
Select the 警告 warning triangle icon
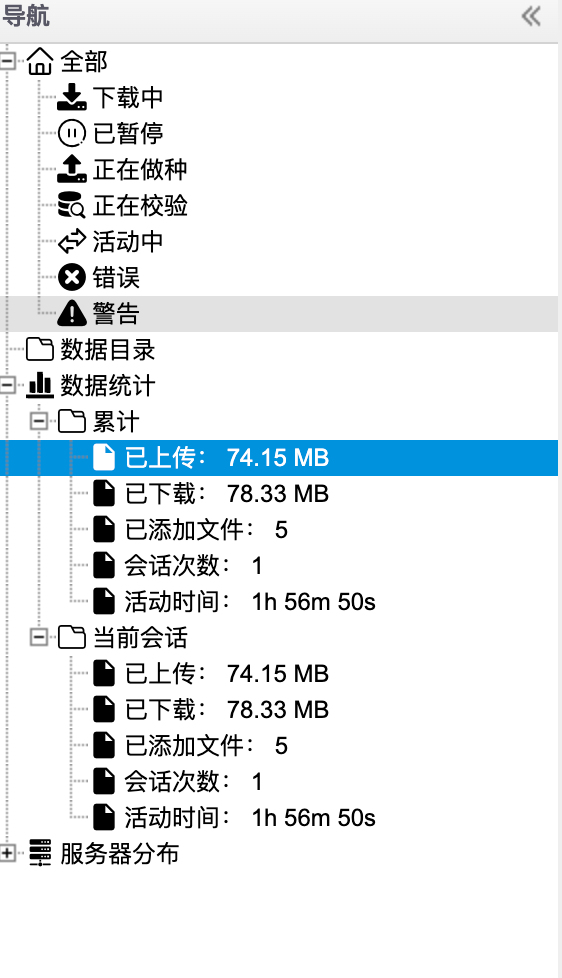(72, 313)
